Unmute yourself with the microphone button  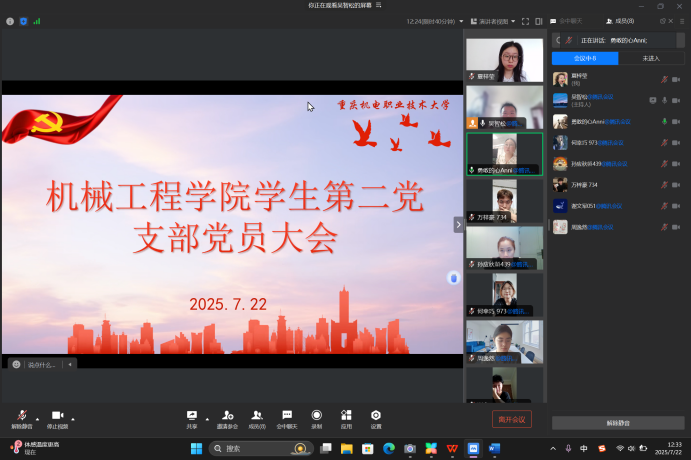point(22,419)
